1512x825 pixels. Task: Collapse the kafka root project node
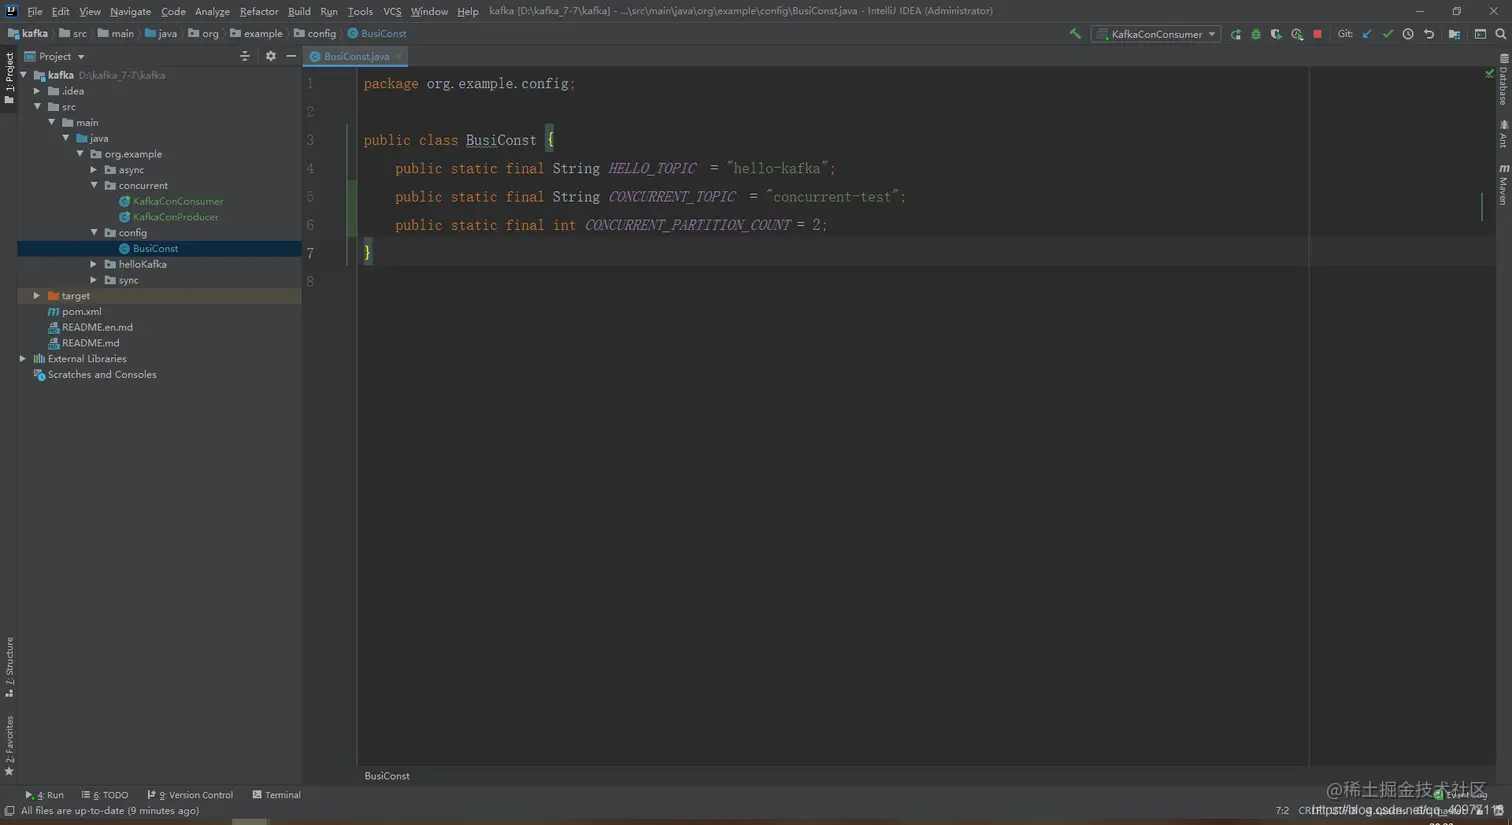pyautogui.click(x=24, y=75)
